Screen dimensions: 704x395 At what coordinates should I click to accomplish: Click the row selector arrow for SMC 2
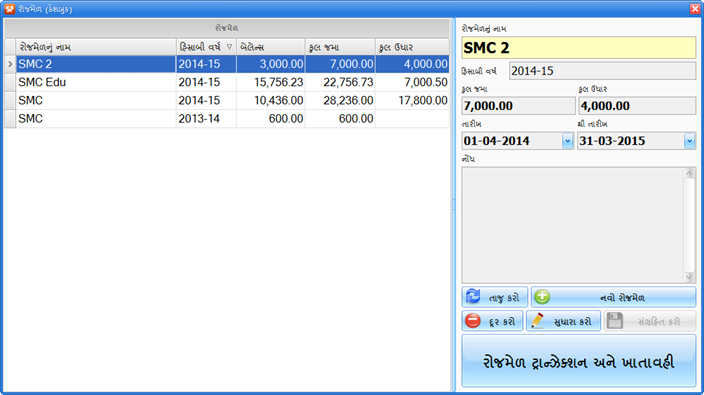click(10, 64)
